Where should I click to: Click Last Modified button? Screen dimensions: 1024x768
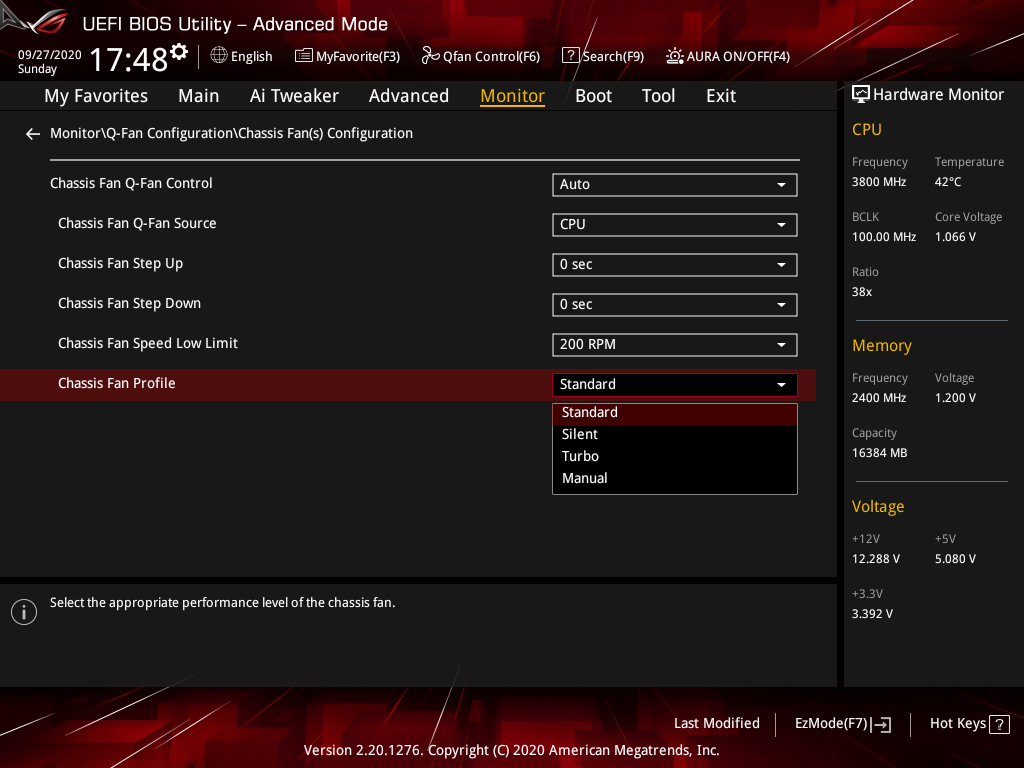716,724
